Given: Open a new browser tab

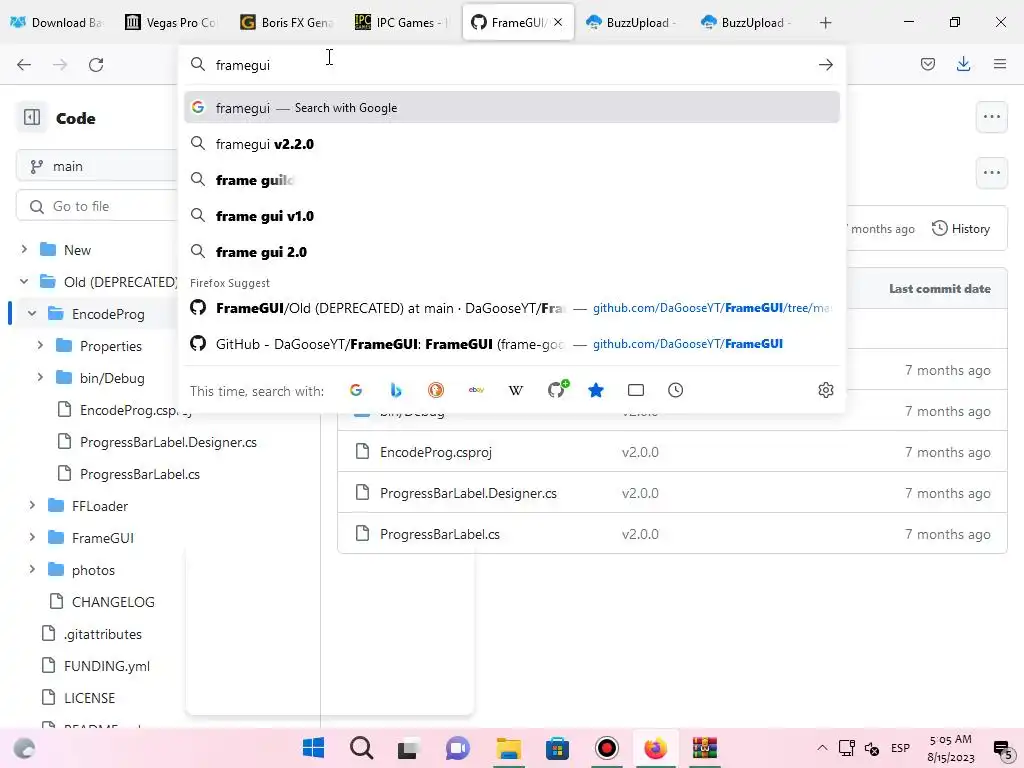Looking at the screenshot, I should click(x=825, y=23).
